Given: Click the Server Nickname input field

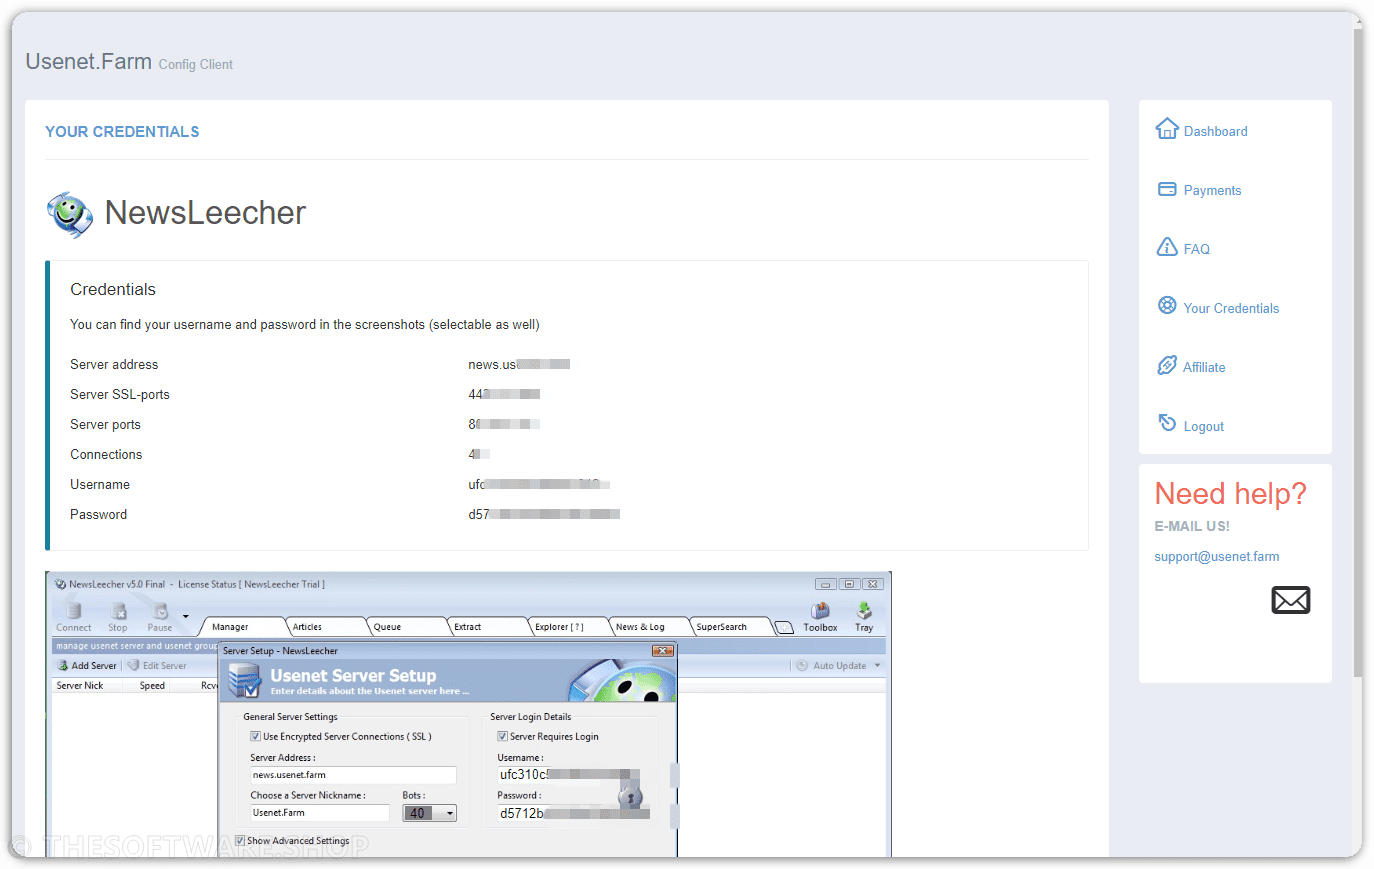Looking at the screenshot, I should point(319,813).
